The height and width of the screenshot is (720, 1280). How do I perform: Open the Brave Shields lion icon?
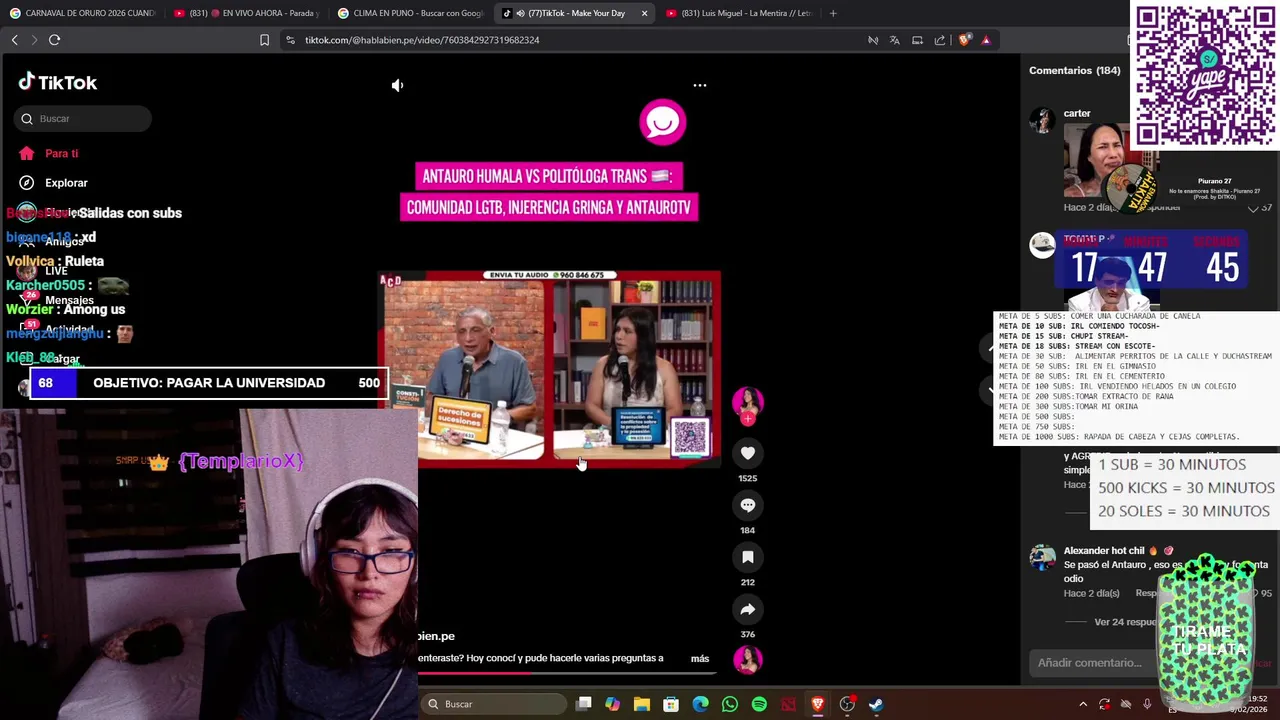pyautogui.click(x=964, y=40)
